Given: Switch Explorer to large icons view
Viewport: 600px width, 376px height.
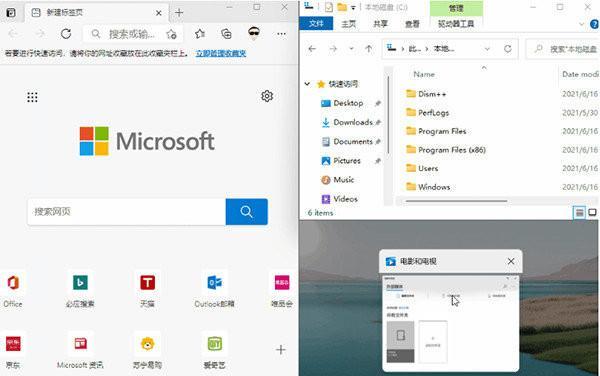Looking at the screenshot, I should (x=592, y=212).
